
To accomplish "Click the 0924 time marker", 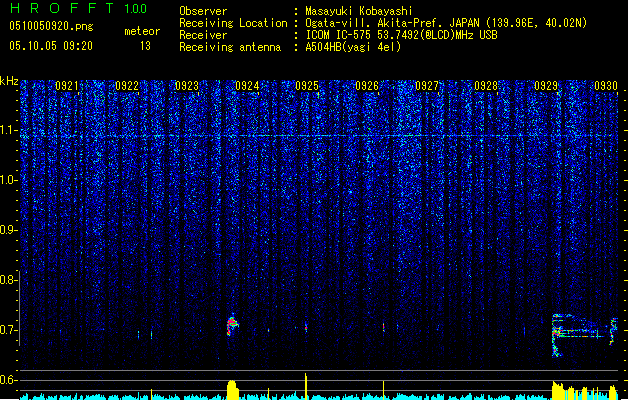I will click(247, 86).
